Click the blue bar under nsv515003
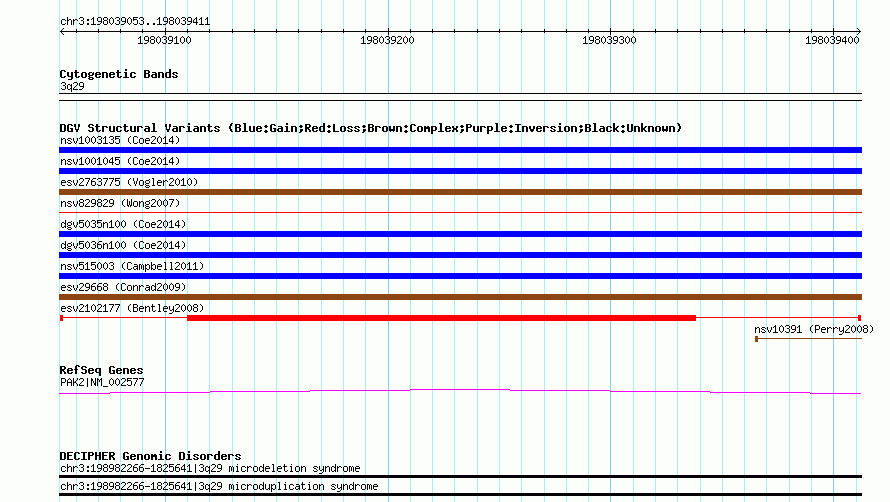Image resolution: width=890 pixels, height=502 pixels. click(460, 276)
